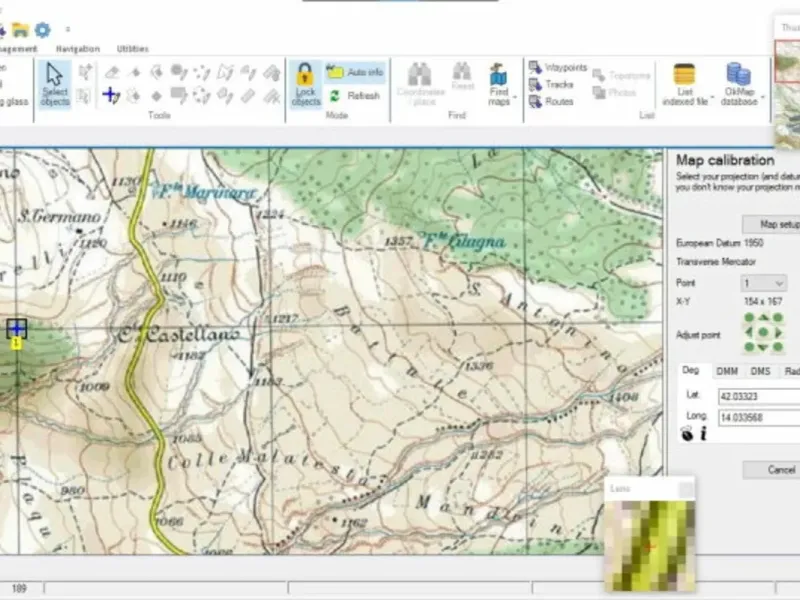The height and width of the screenshot is (600, 800).
Task: Open the Waypoints list
Action: point(558,67)
